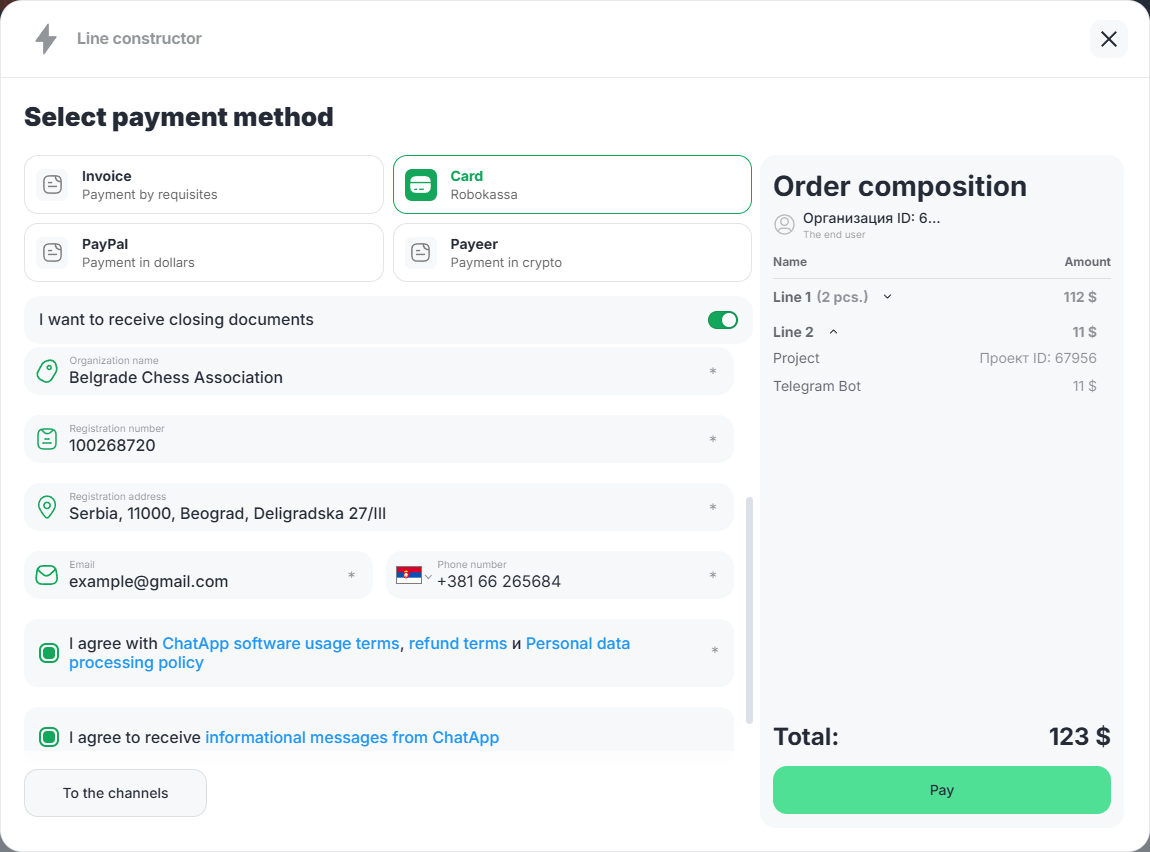The height and width of the screenshot is (852, 1150).
Task: Expand Line 1 order details
Action: pos(887,297)
